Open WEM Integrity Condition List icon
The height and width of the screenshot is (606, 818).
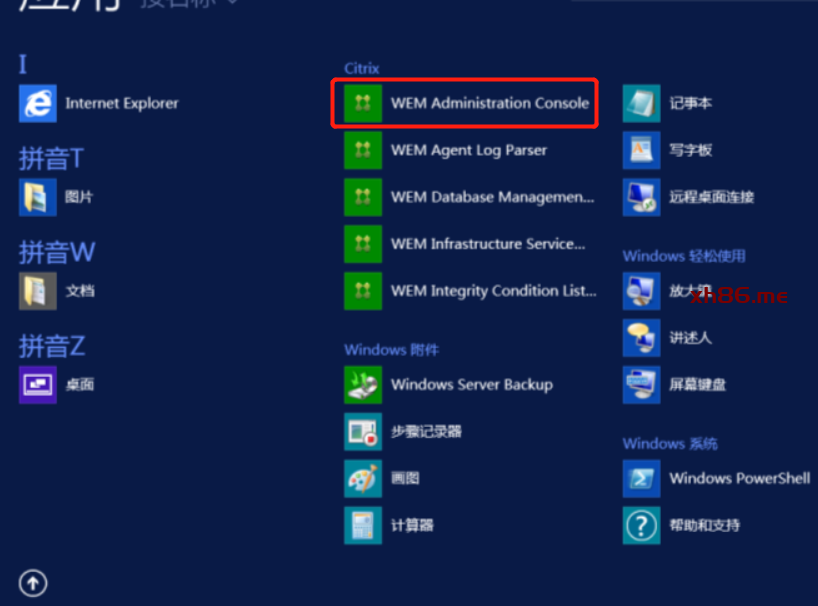point(363,291)
